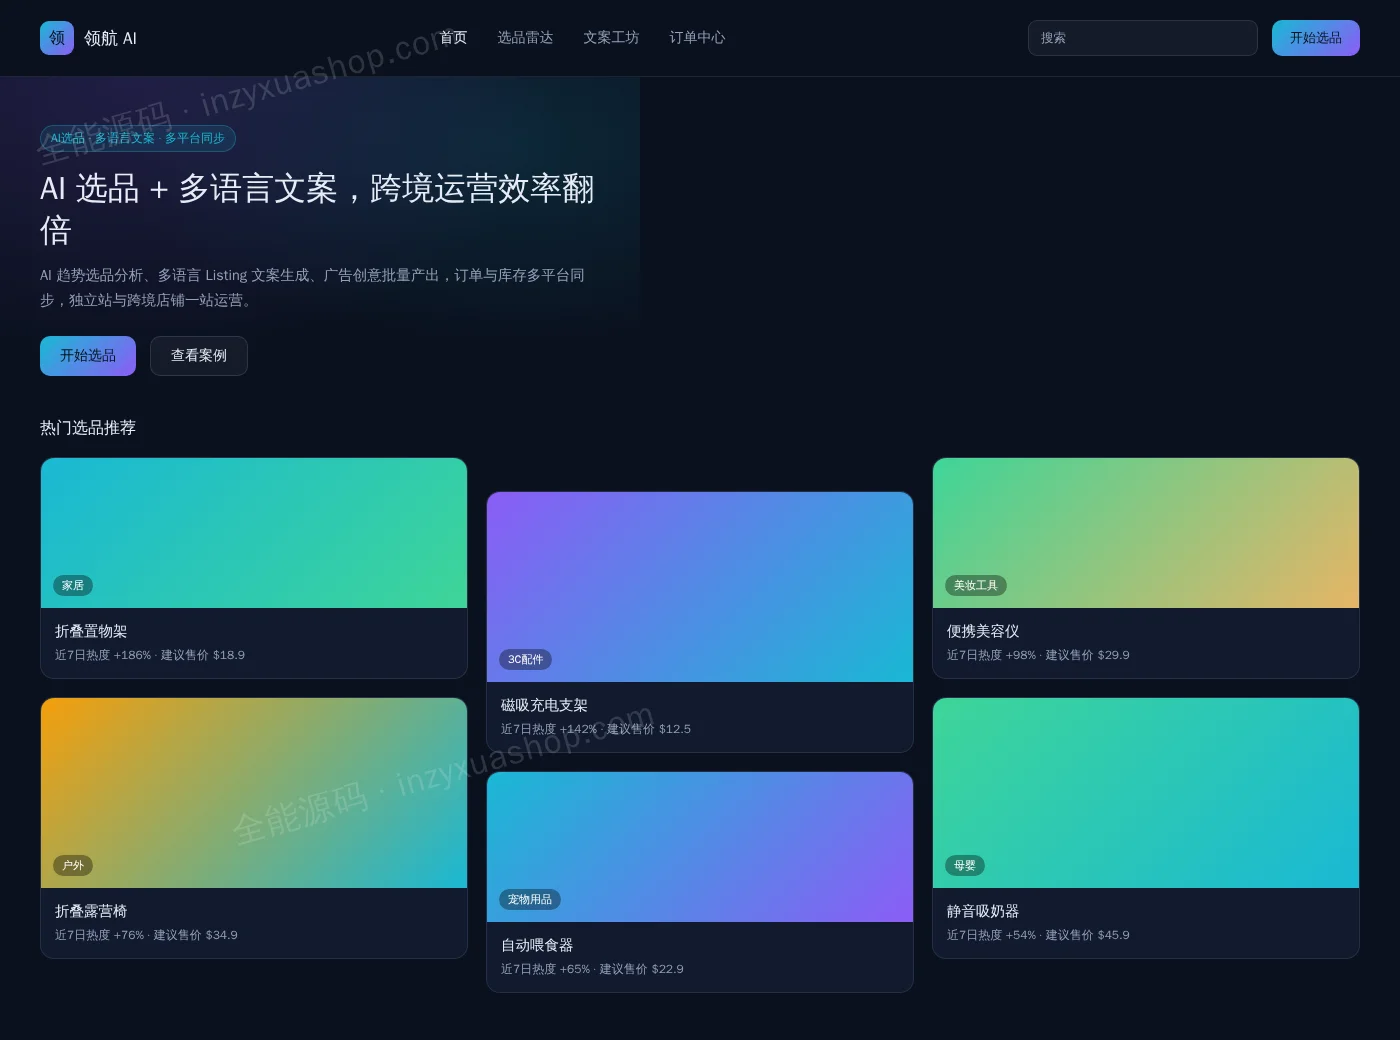This screenshot has height=1040, width=1400.
Task: Click the AI选品 · 多语言文案 · 多平台同步 badge
Action: (x=138, y=138)
